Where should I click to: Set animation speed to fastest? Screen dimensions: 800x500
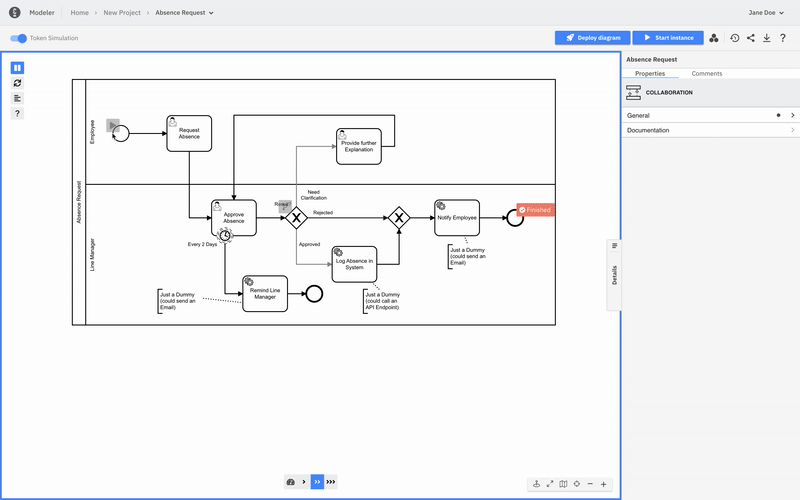click(x=331, y=482)
